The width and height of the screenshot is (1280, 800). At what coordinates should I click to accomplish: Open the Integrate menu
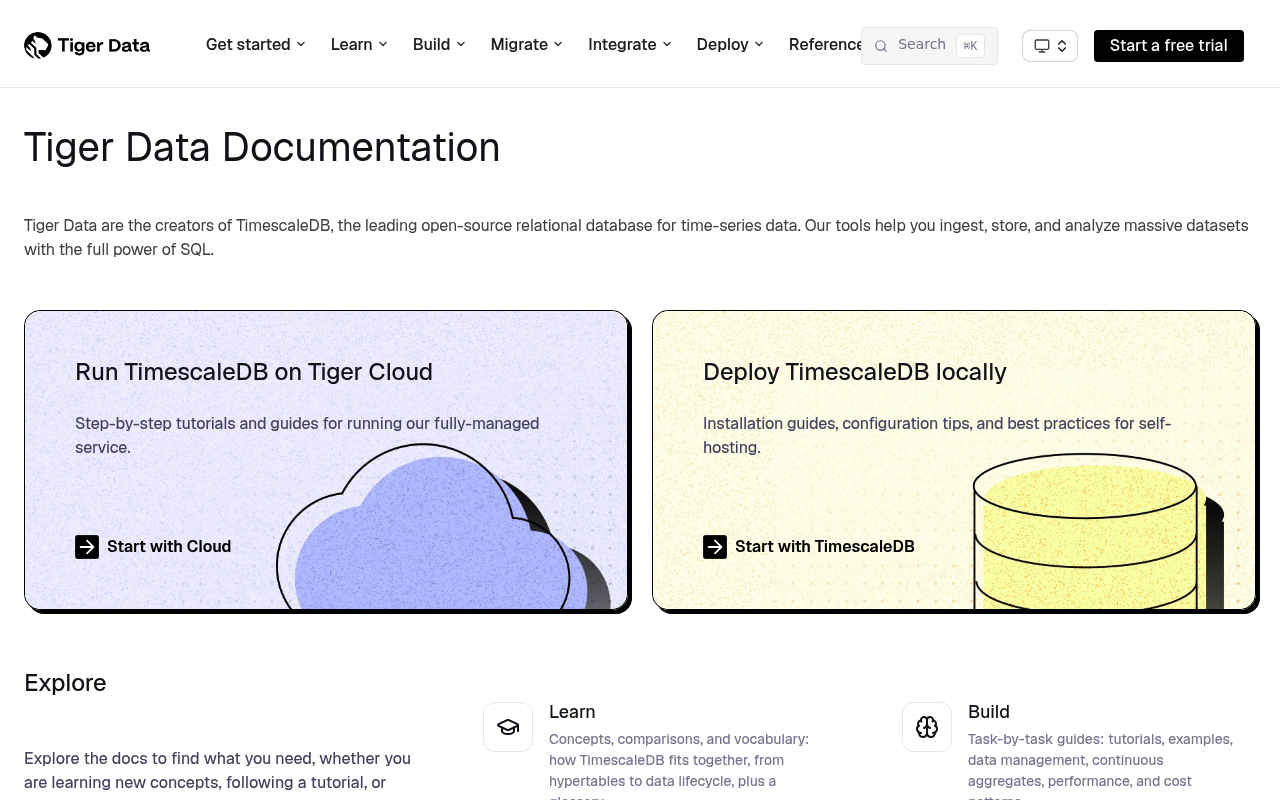630,45
